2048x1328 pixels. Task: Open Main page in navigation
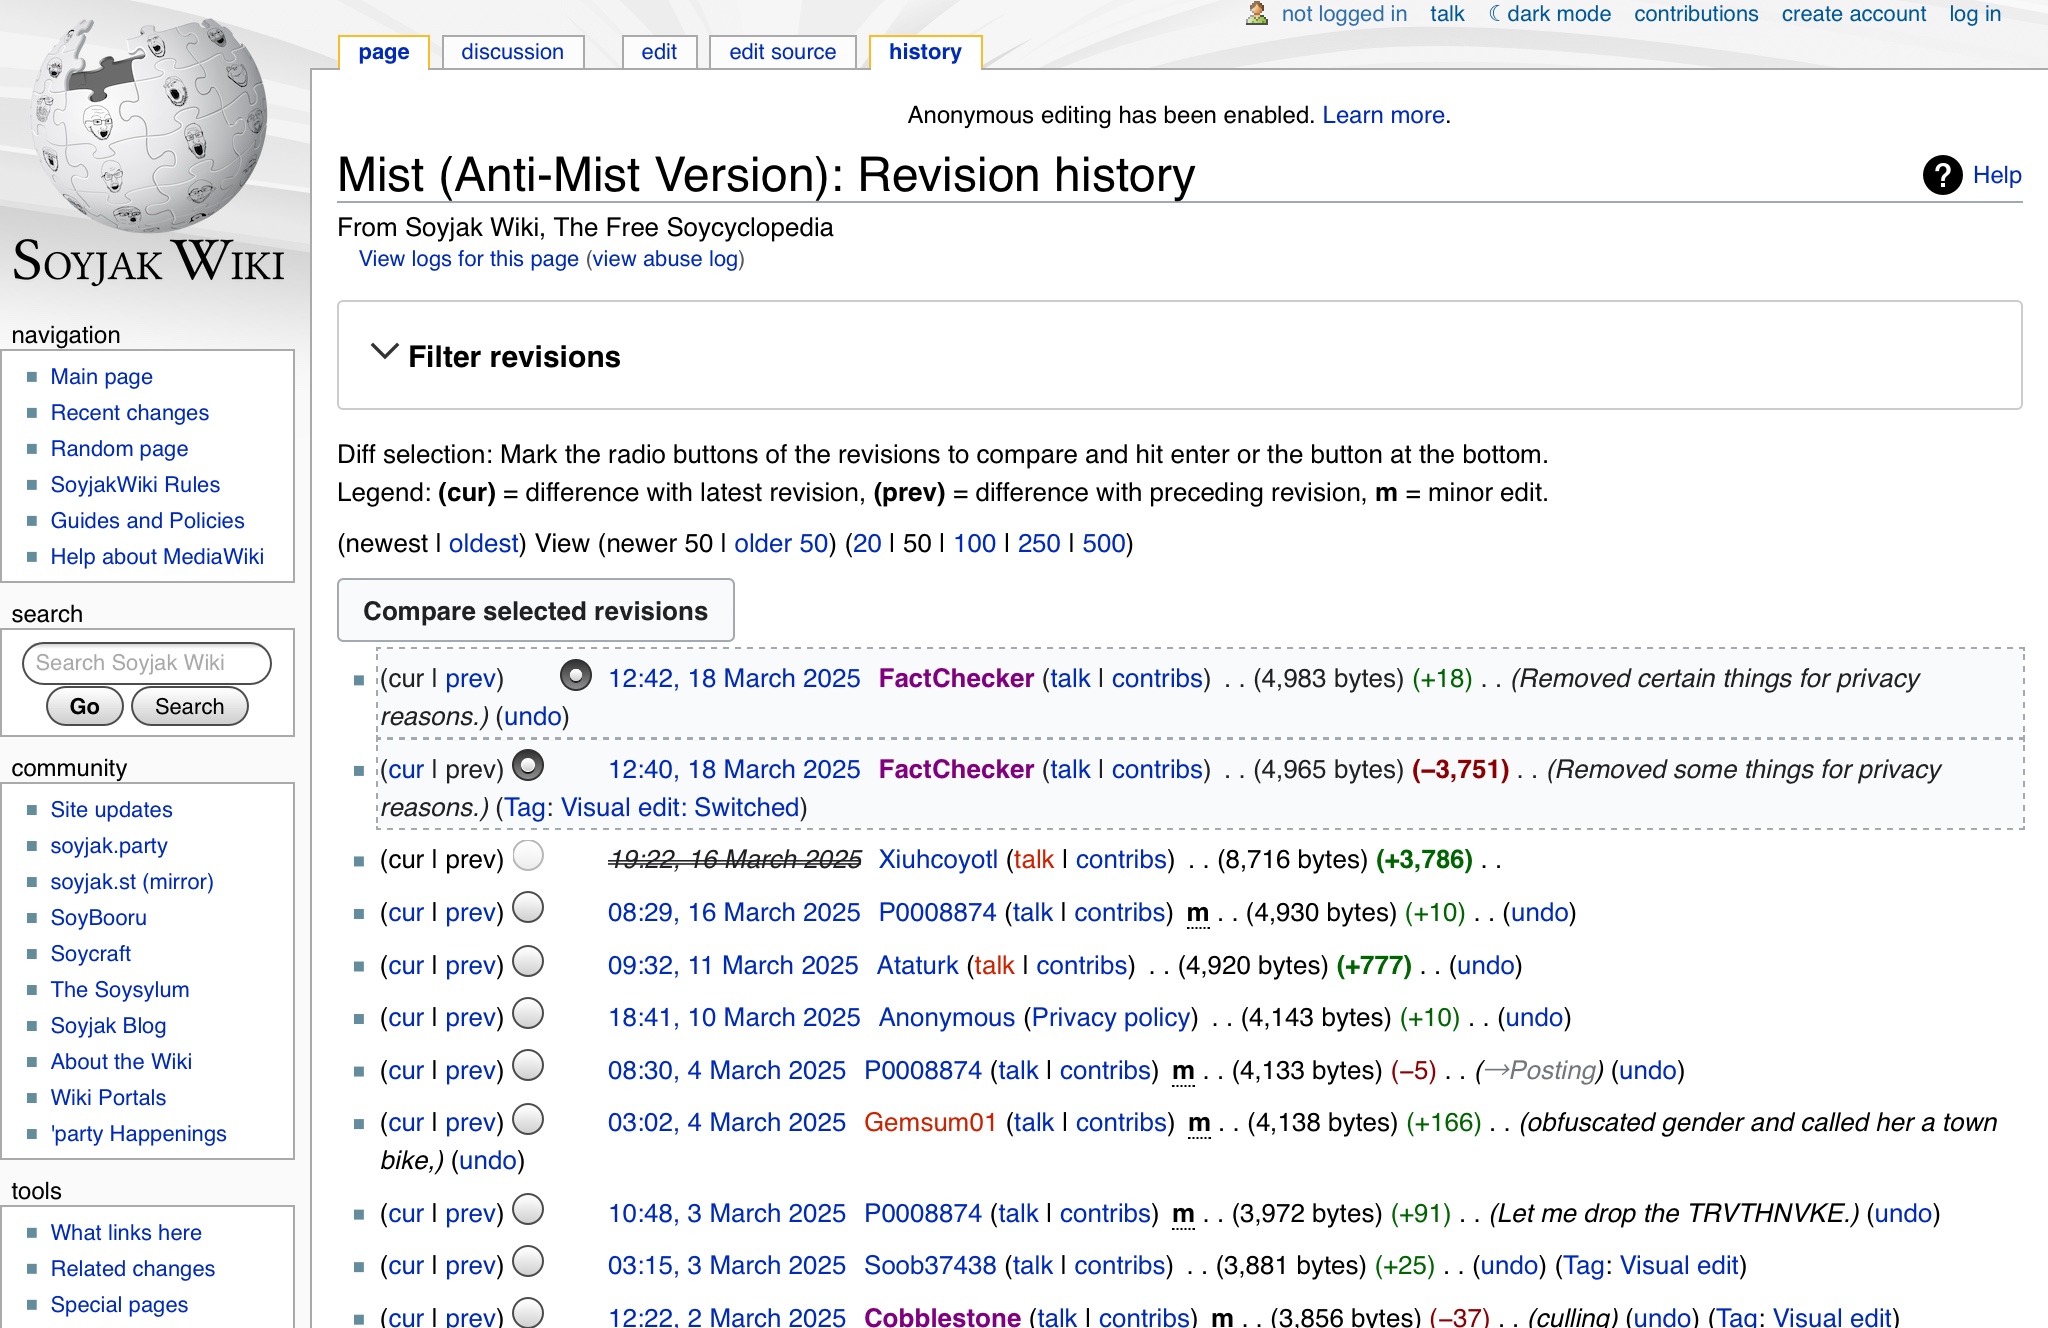(102, 377)
